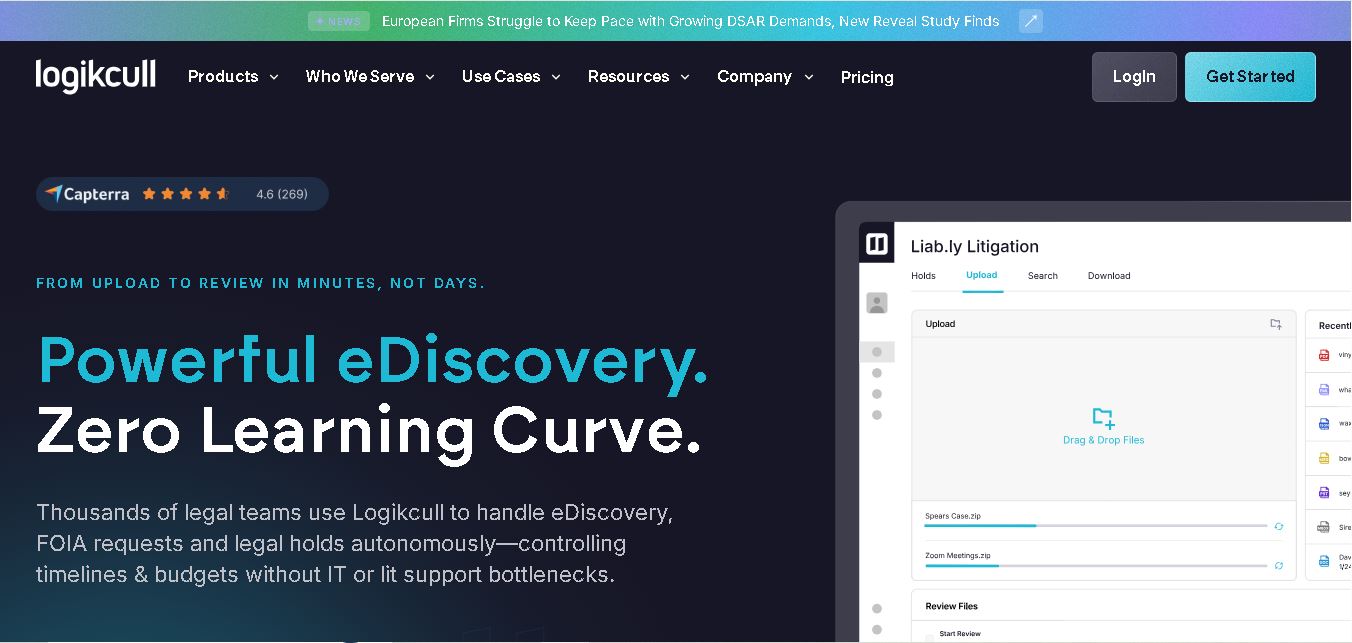Expand the Products dropdown menu
Viewport: 1352px width, 643px height.
click(x=233, y=77)
